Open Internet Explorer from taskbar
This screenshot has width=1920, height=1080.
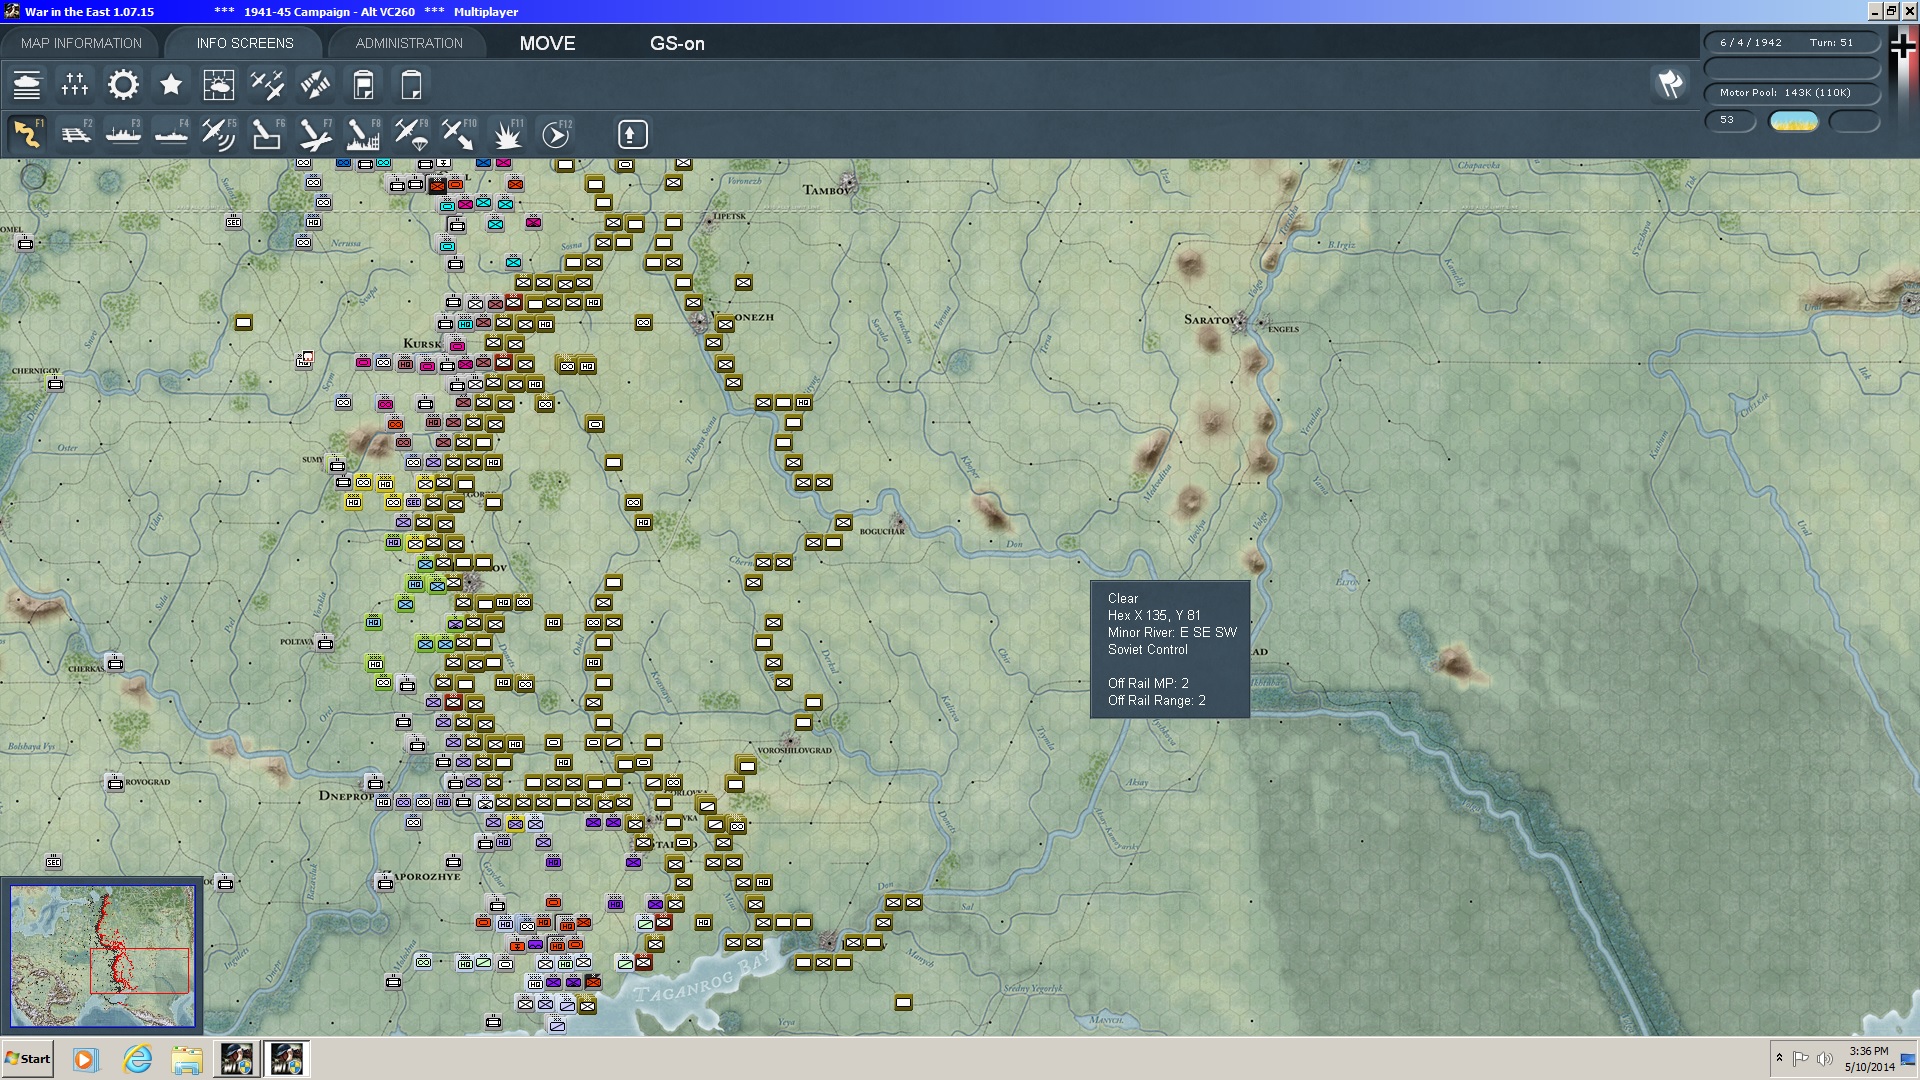137,1059
